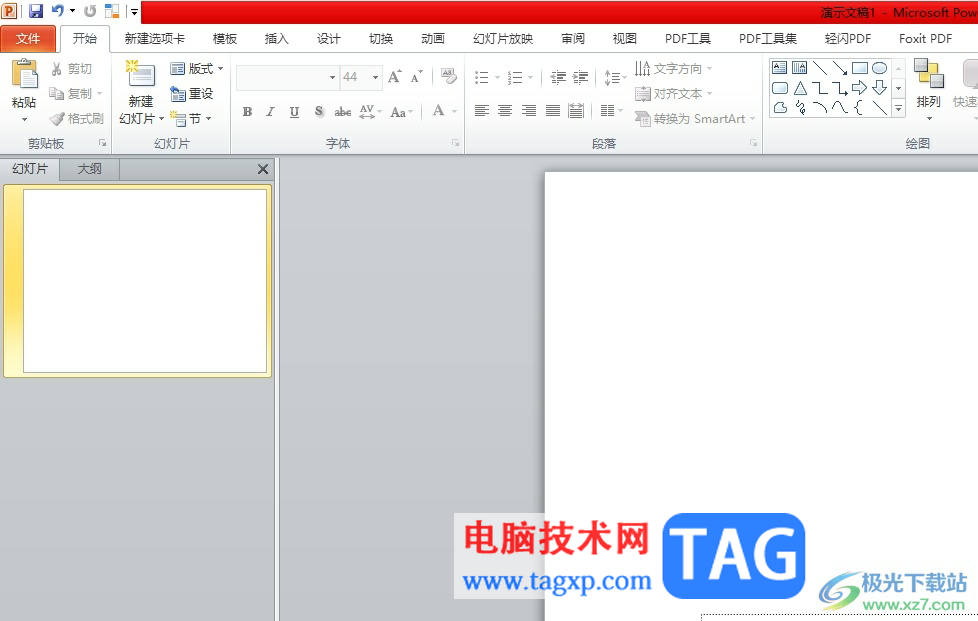Open the 视图 (View) ribbon tab

click(624, 39)
